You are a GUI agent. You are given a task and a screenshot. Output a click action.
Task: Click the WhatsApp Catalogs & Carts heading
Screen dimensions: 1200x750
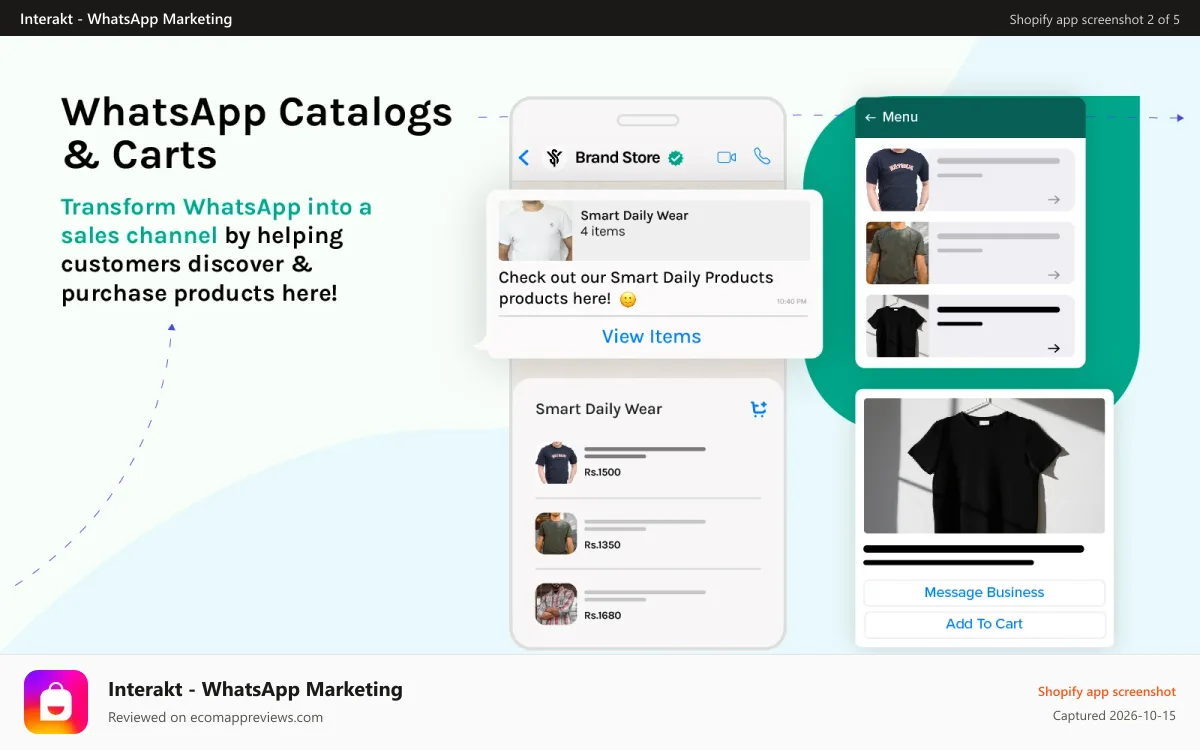click(x=257, y=133)
